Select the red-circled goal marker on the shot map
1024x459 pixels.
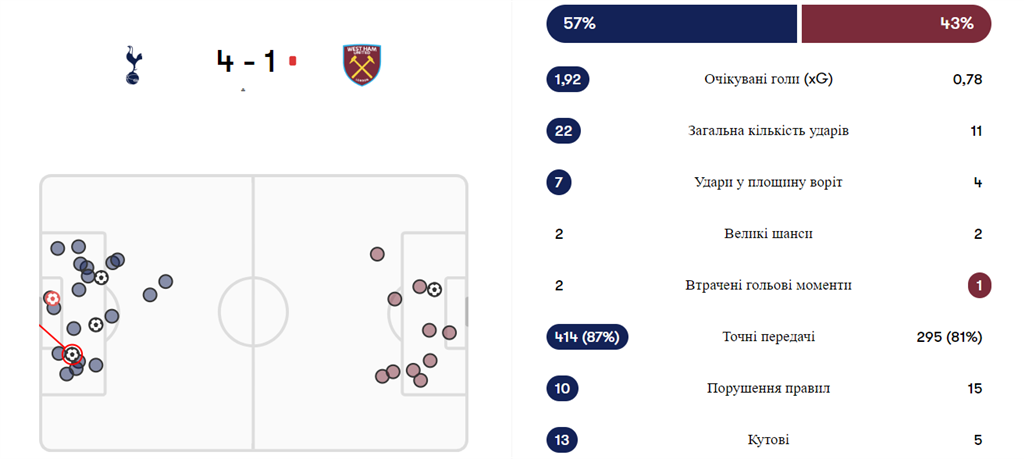click(x=72, y=354)
